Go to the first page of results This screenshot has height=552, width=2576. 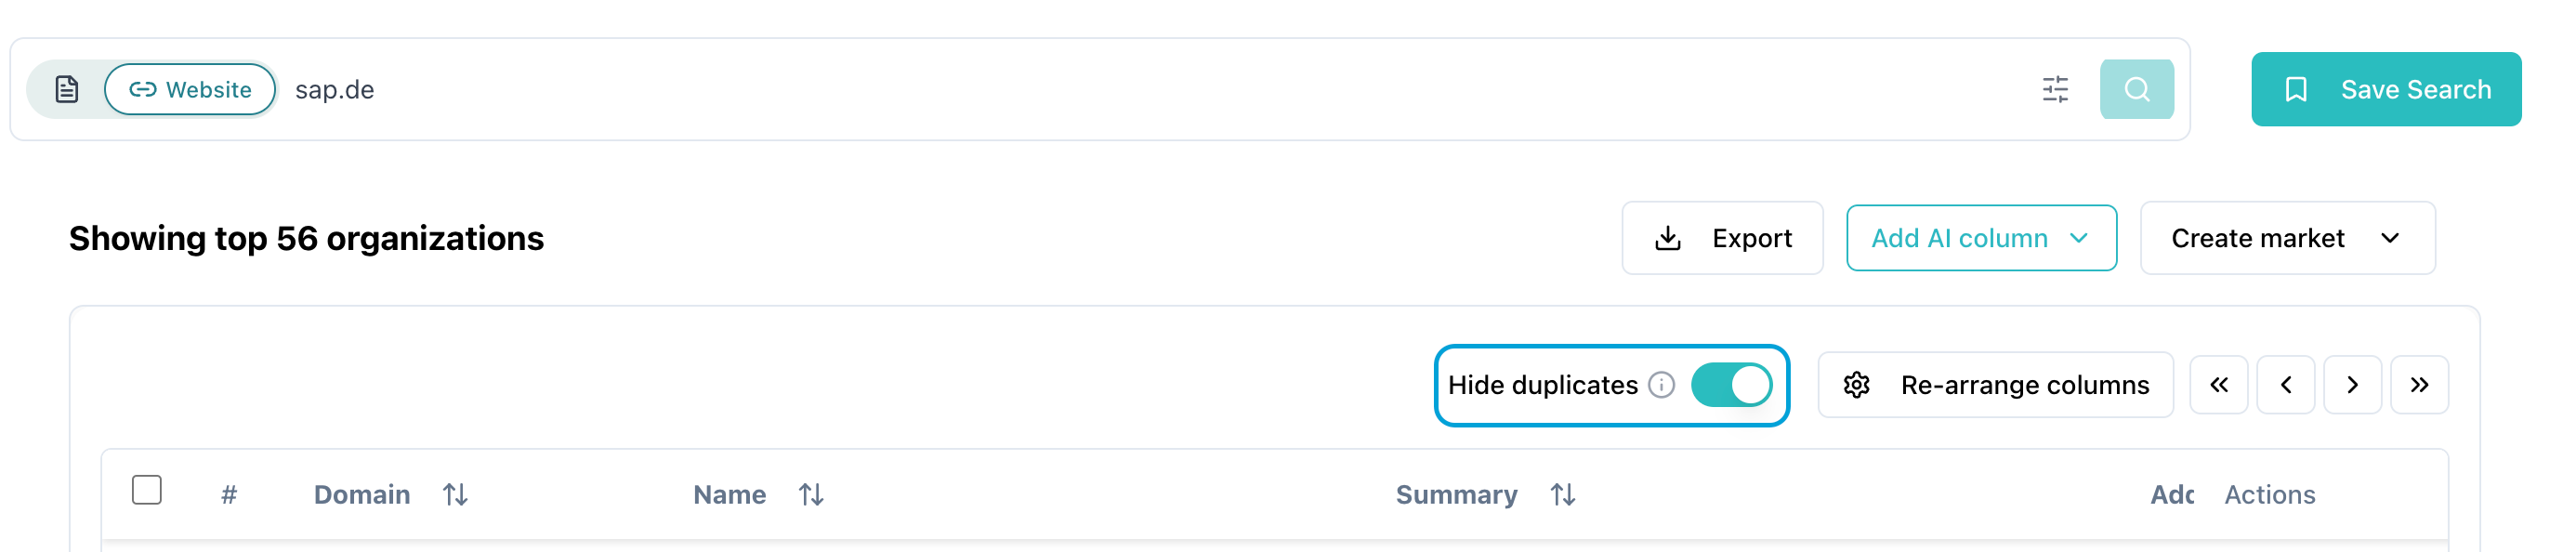[2218, 385]
